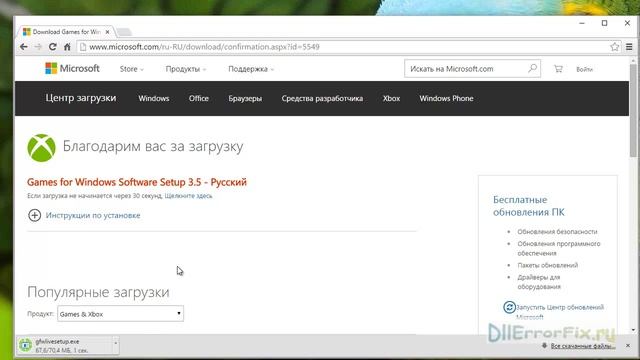Viewport: 640px width, 360px height.
Task: Click Обновления безопасности list item
Action: (x=557, y=231)
